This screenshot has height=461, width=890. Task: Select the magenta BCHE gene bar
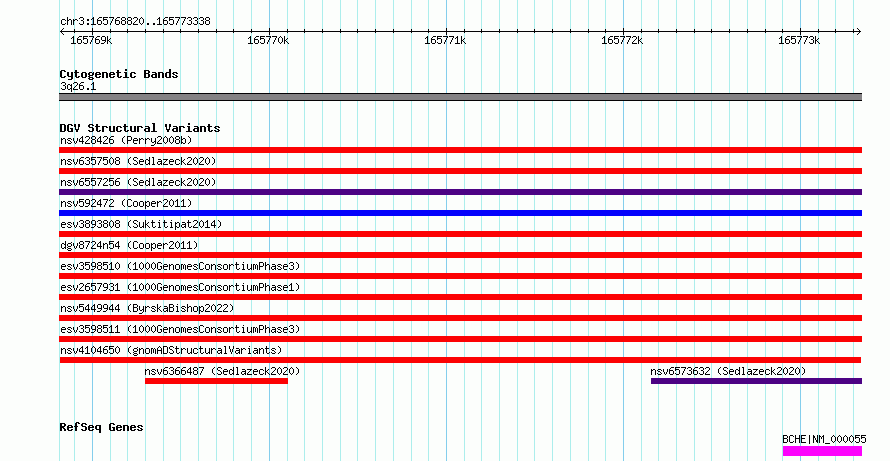click(822, 451)
